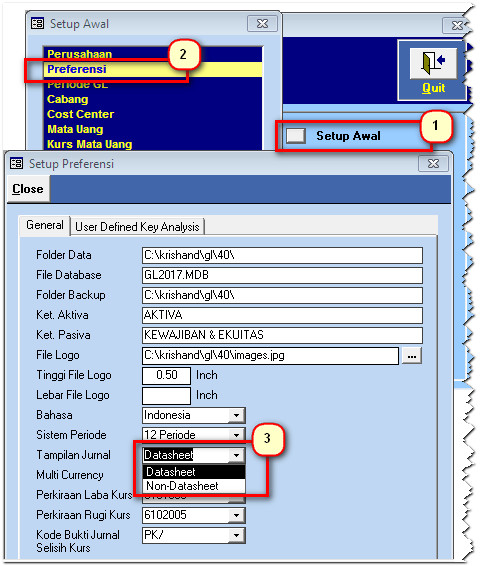Click the empty Lebar File Logo field
This screenshot has width=484, height=566.
tap(166, 396)
